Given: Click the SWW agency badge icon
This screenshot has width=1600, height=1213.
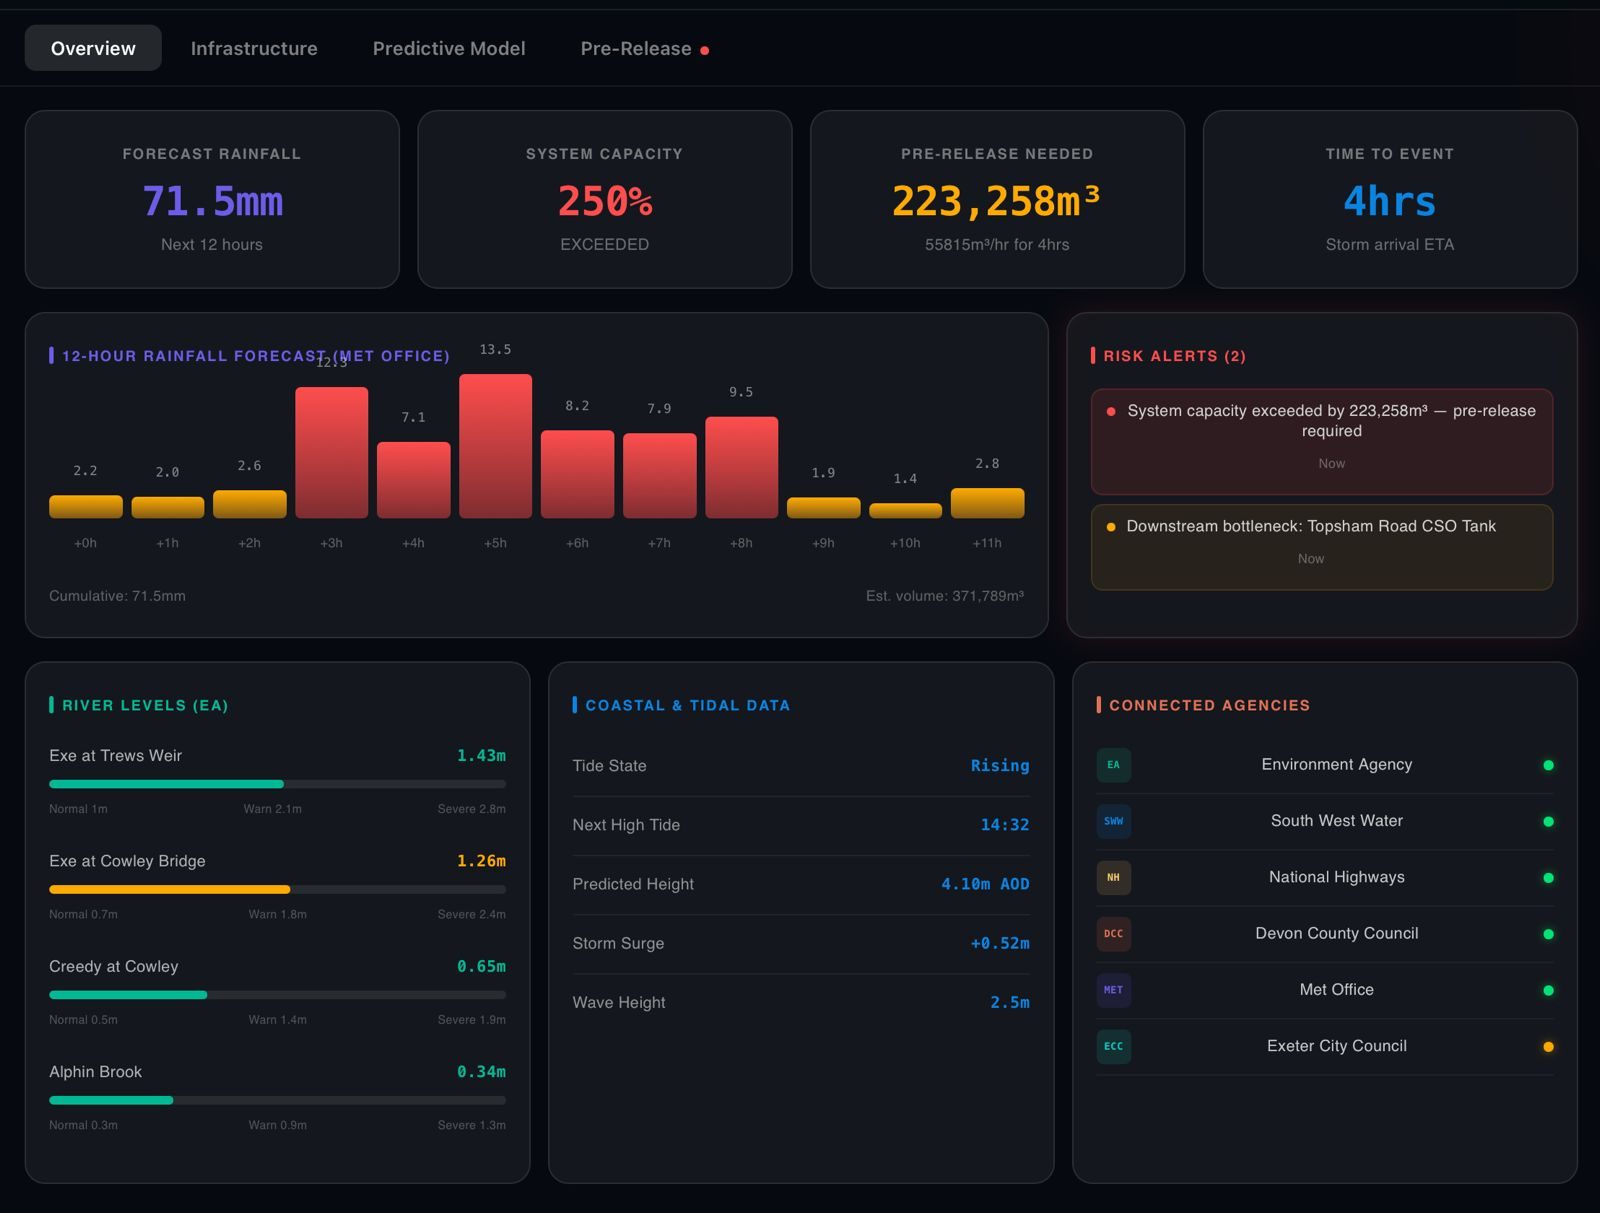Looking at the screenshot, I should 1113,821.
